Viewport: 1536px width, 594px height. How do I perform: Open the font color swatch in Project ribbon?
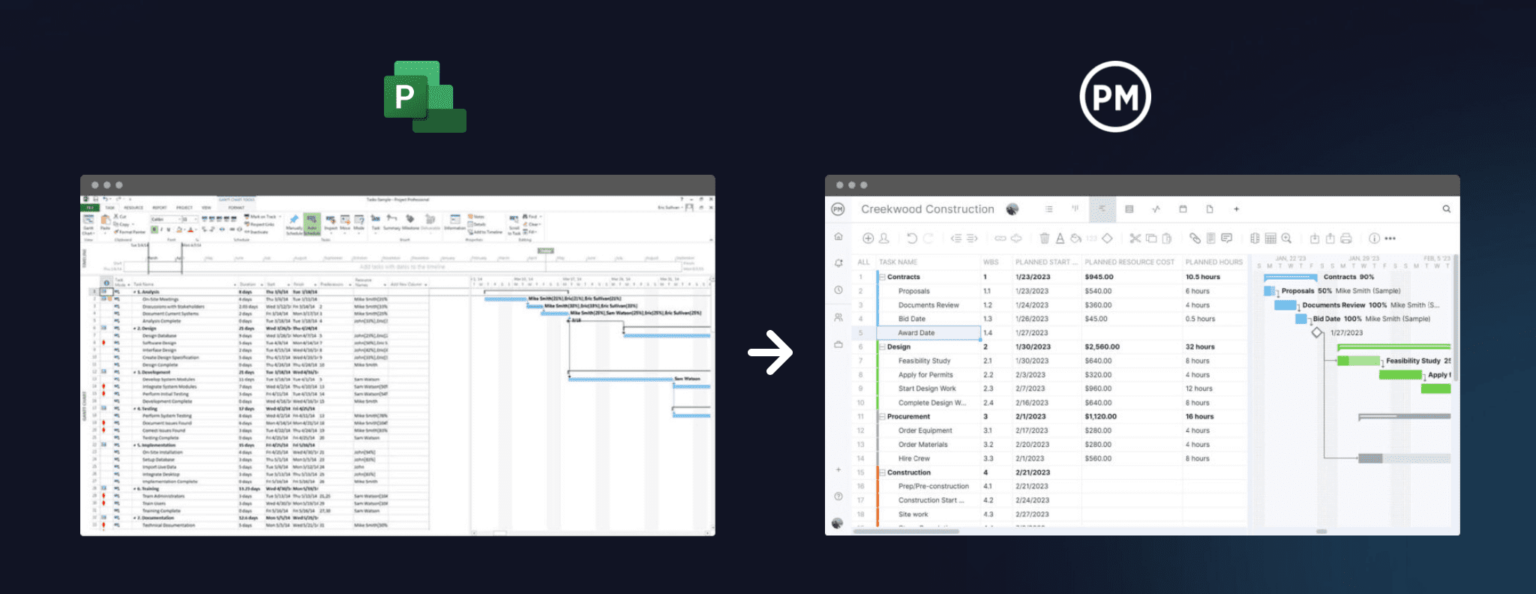pyautogui.click(x=192, y=228)
